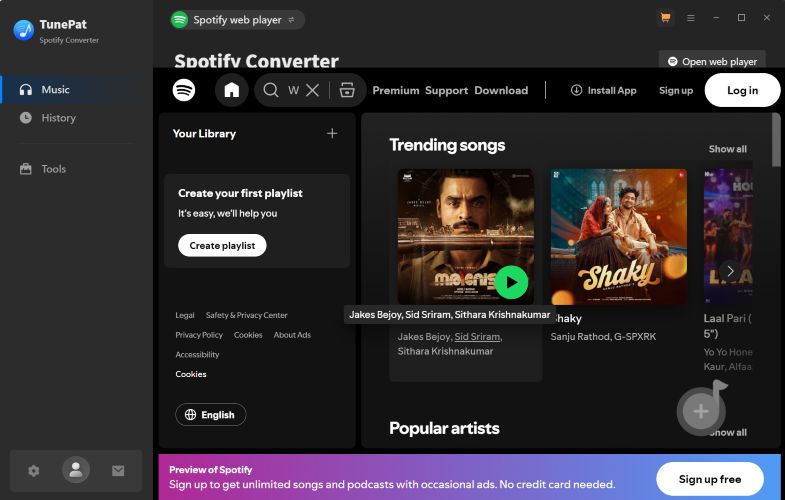Click the floating add music button

coord(702,410)
